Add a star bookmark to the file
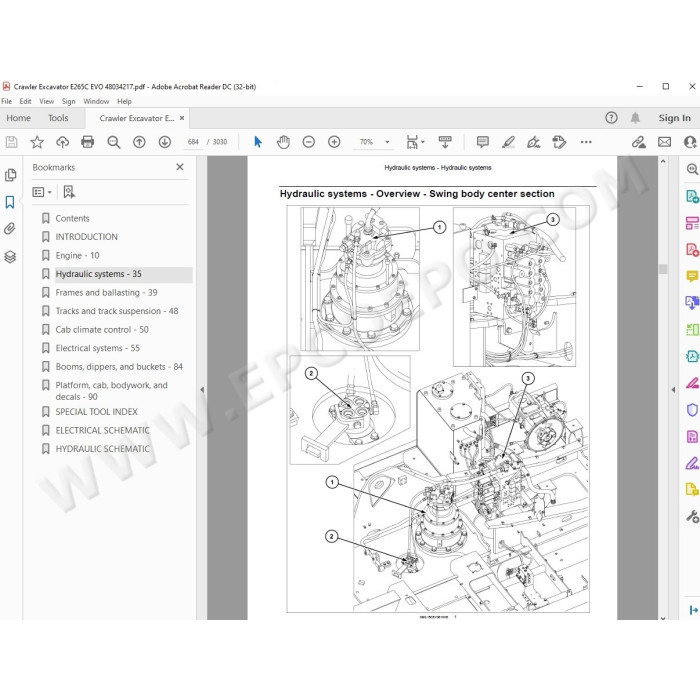The width and height of the screenshot is (700, 700). 37,142
